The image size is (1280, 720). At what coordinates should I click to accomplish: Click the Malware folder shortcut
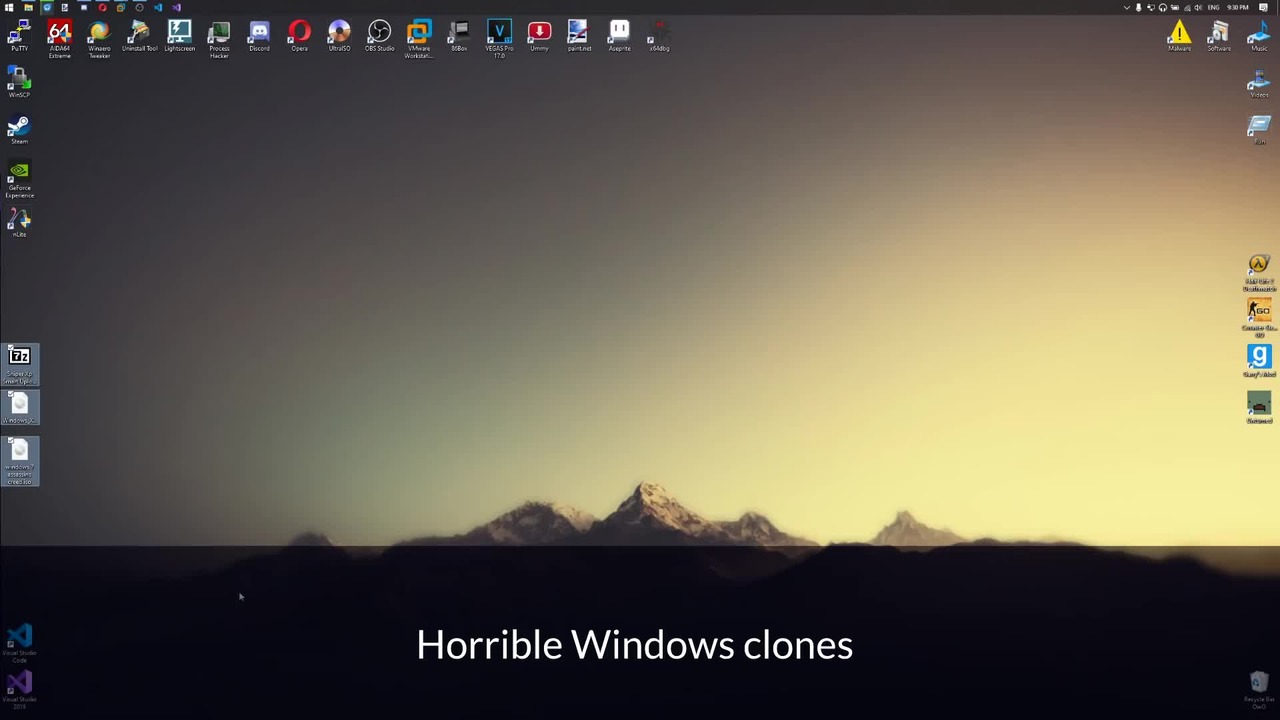(x=1179, y=34)
